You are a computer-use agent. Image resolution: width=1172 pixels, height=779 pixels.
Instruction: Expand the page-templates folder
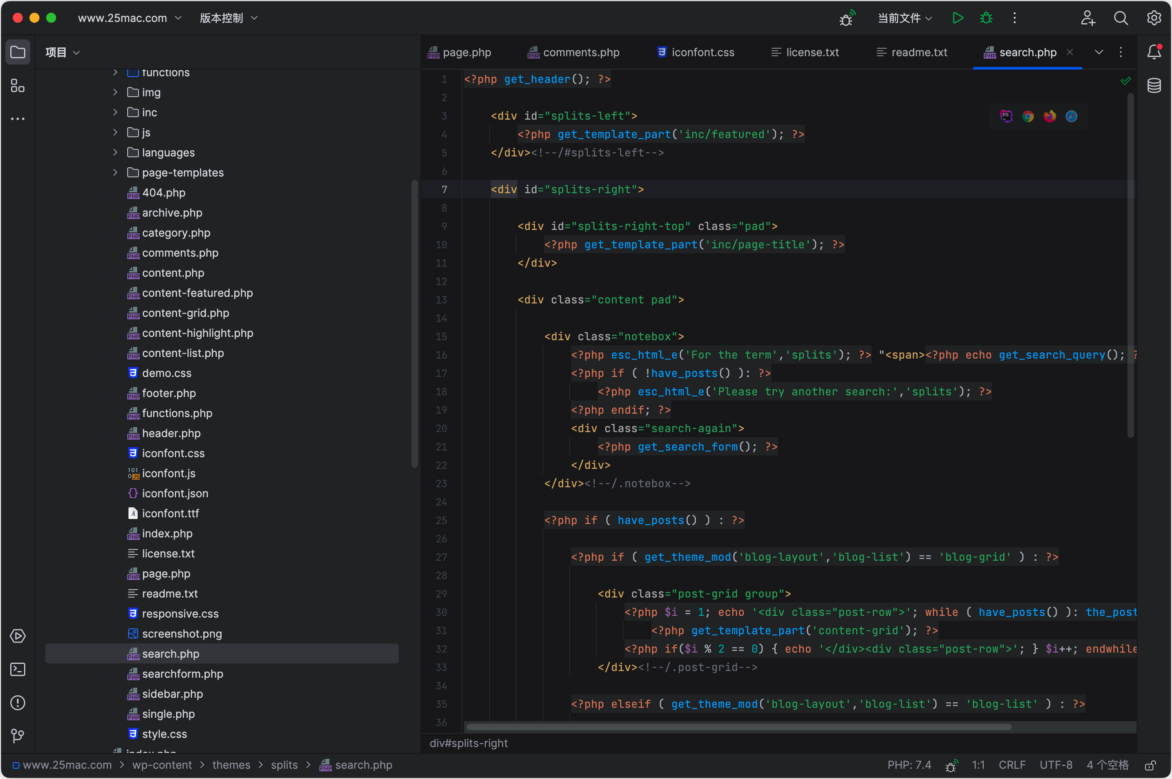pyautogui.click(x=115, y=173)
